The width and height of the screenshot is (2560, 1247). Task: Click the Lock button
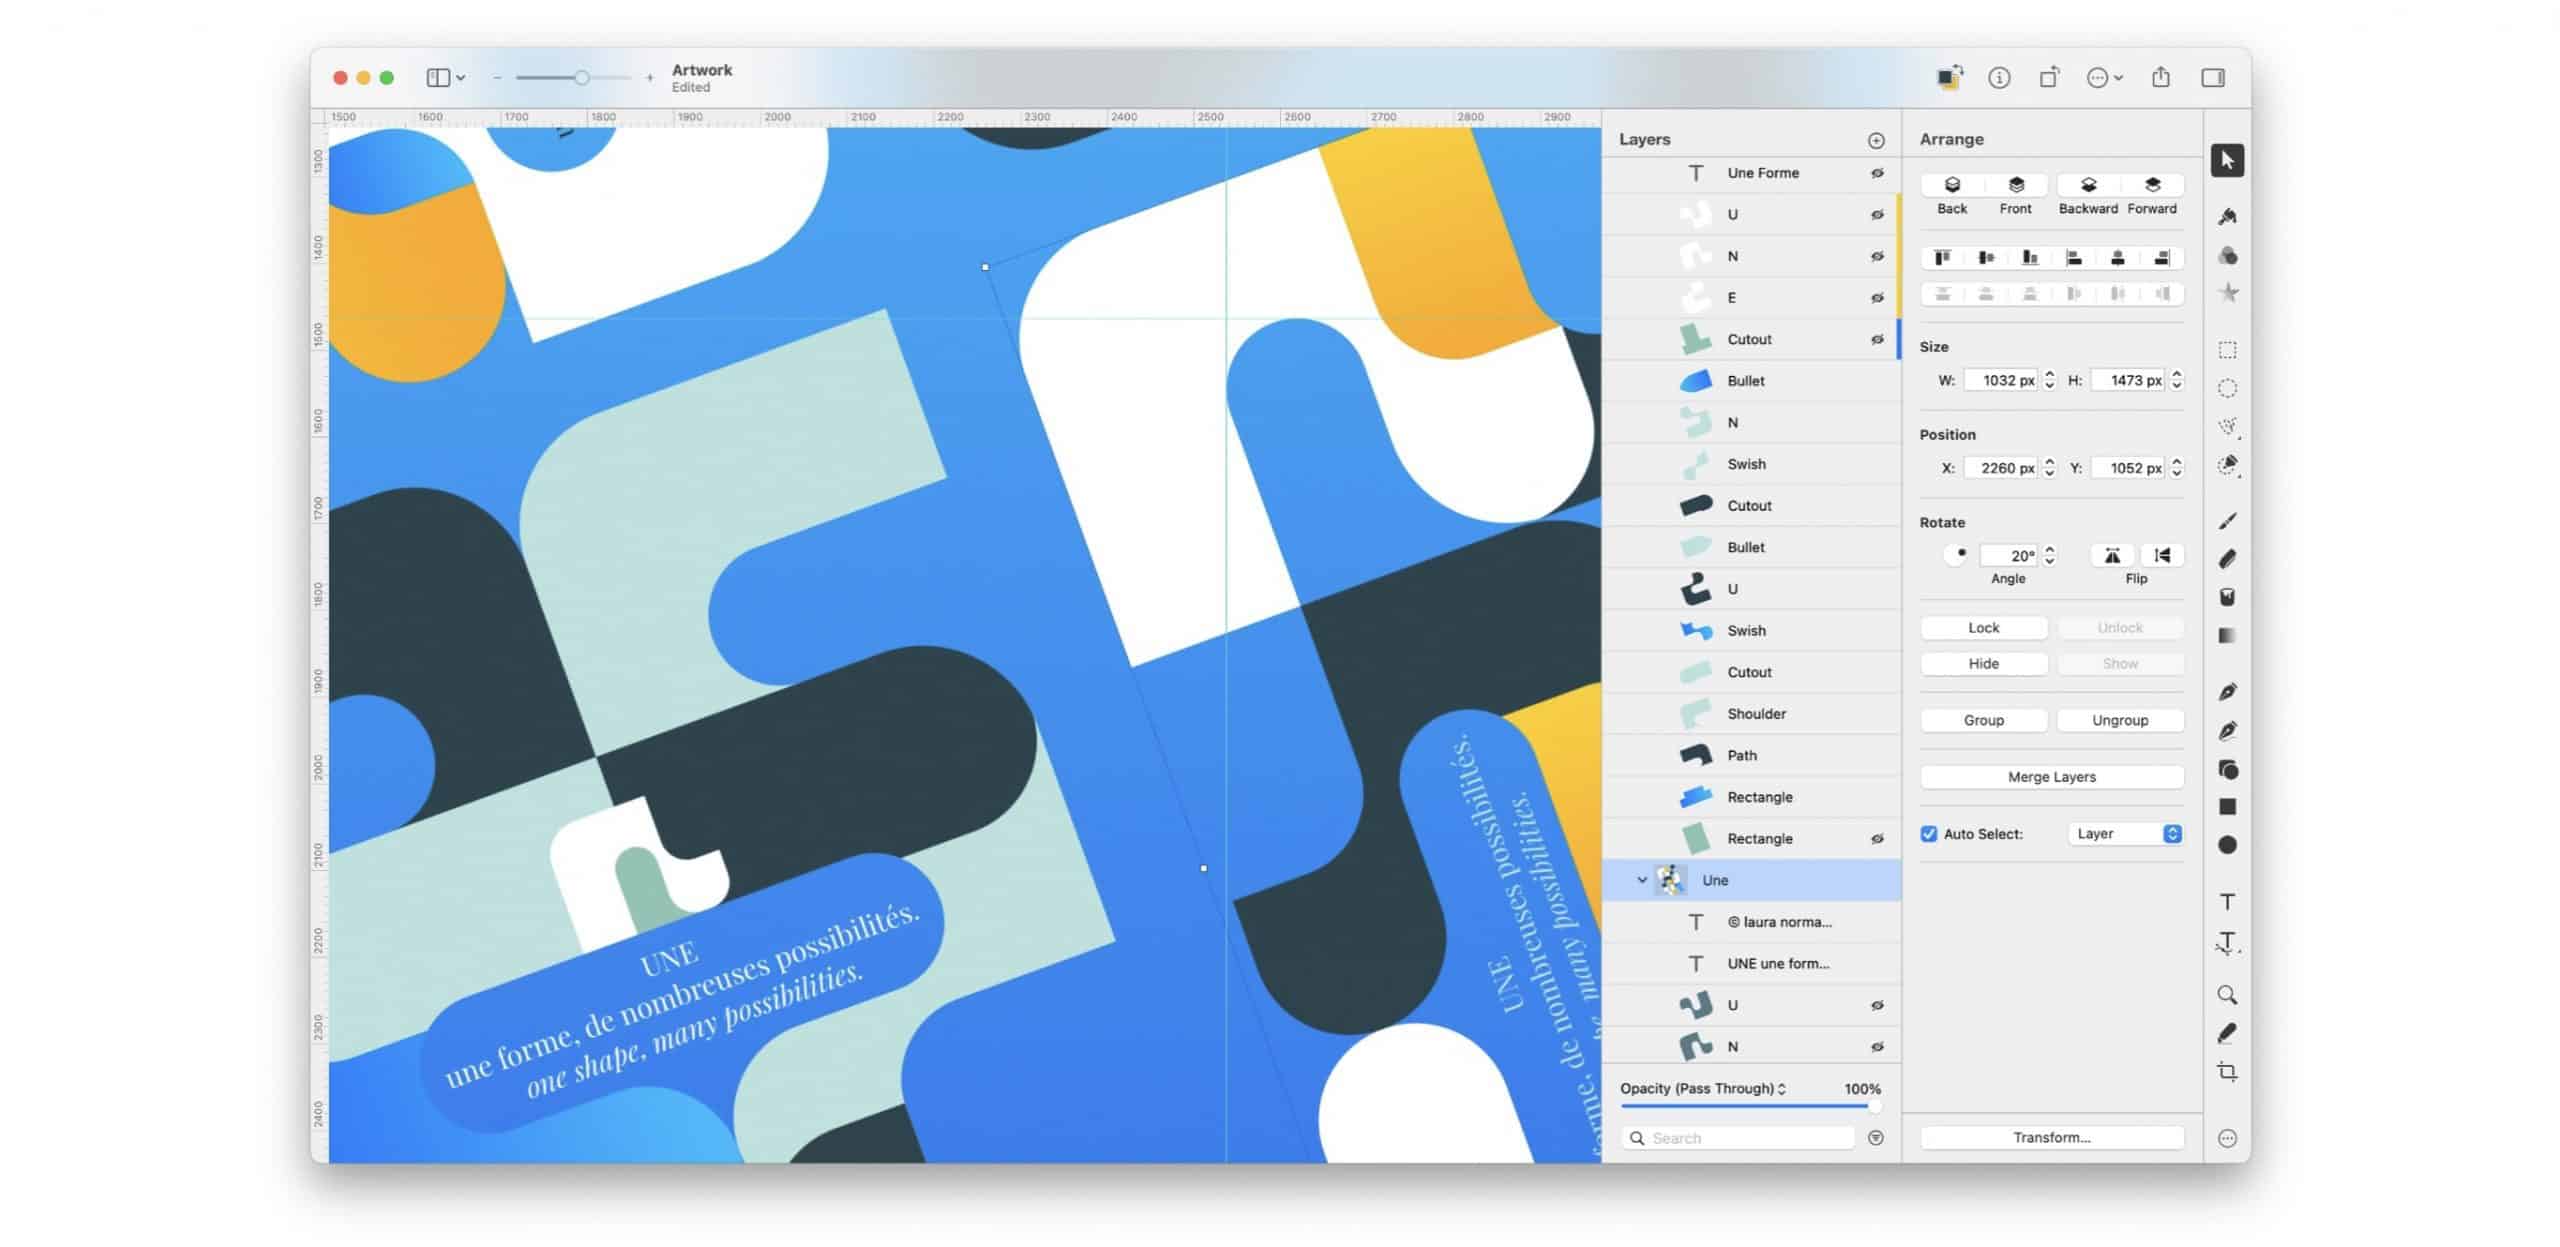coord(1984,628)
